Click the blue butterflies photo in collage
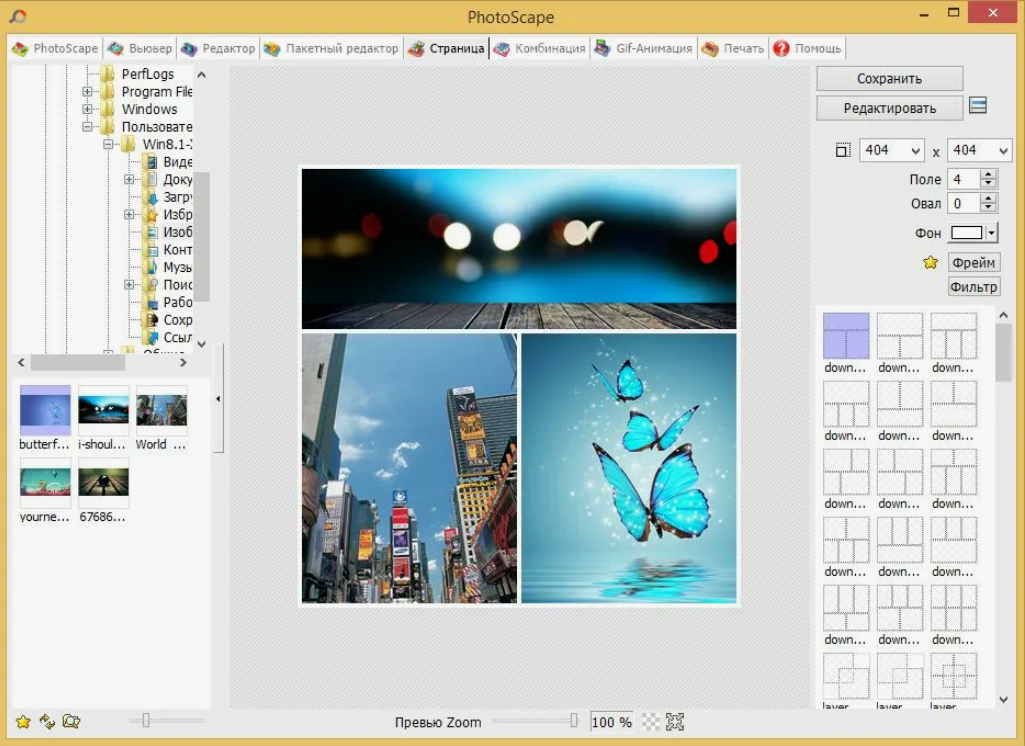Image resolution: width=1025 pixels, height=746 pixels. (x=629, y=468)
